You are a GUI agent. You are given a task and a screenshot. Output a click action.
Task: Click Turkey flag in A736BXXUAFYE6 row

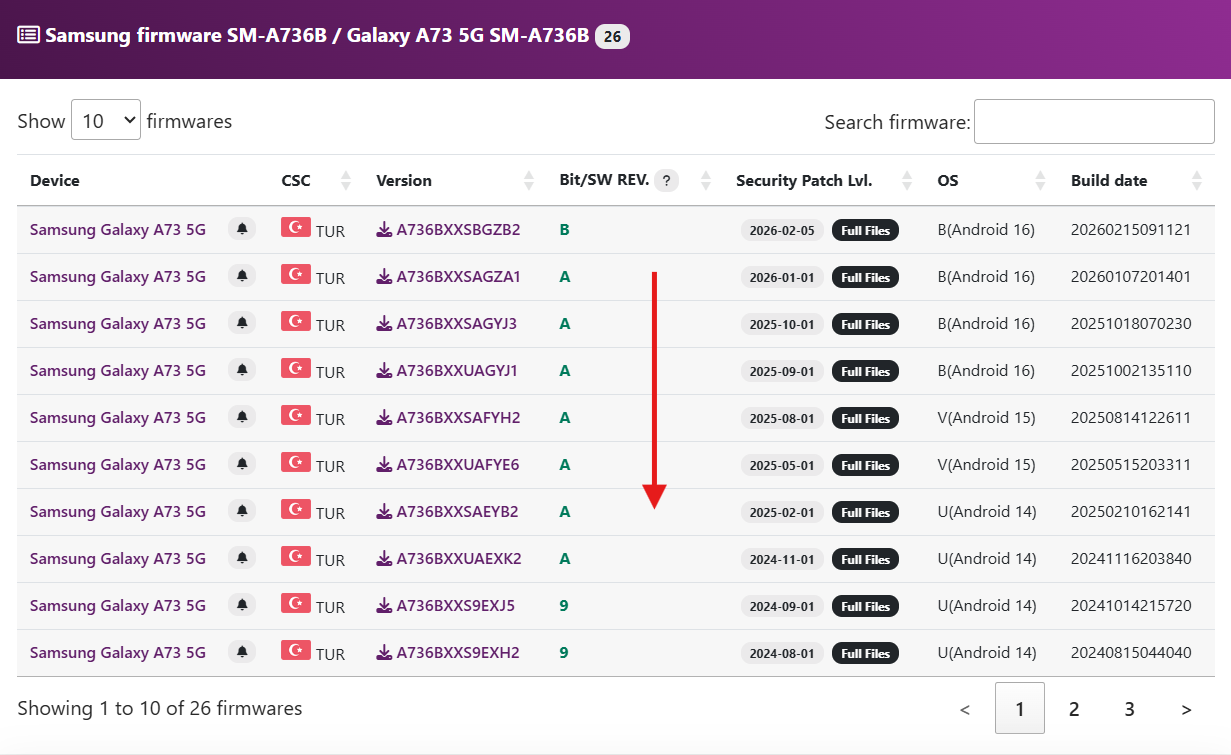click(x=296, y=462)
